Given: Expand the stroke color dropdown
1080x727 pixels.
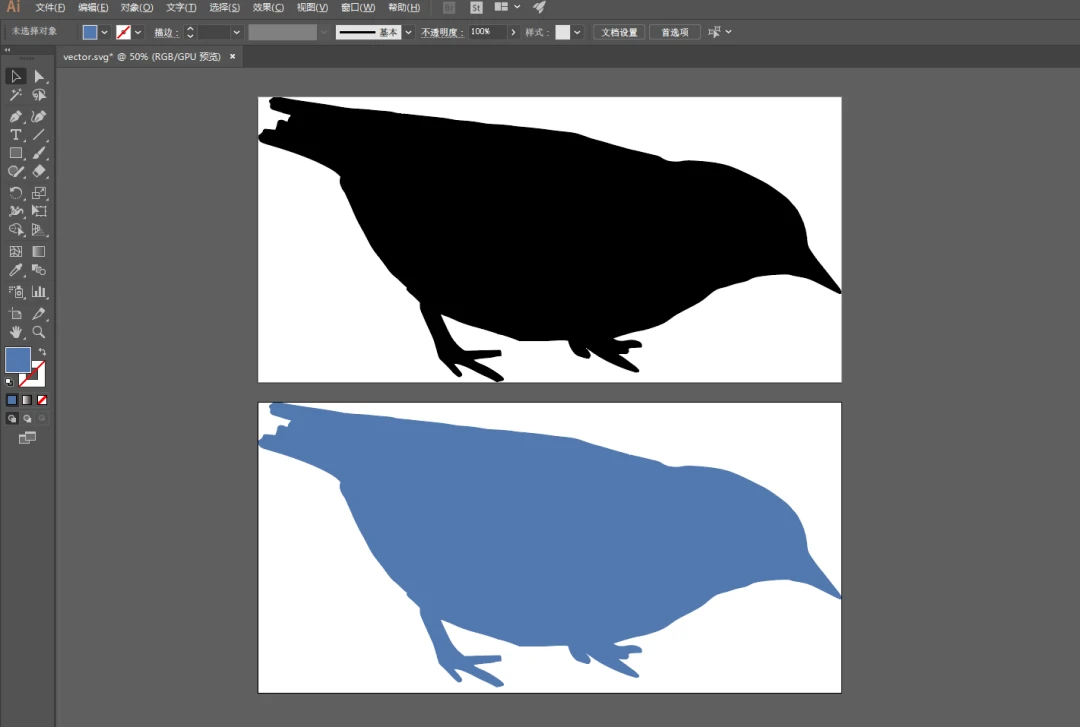Looking at the screenshot, I should (138, 32).
